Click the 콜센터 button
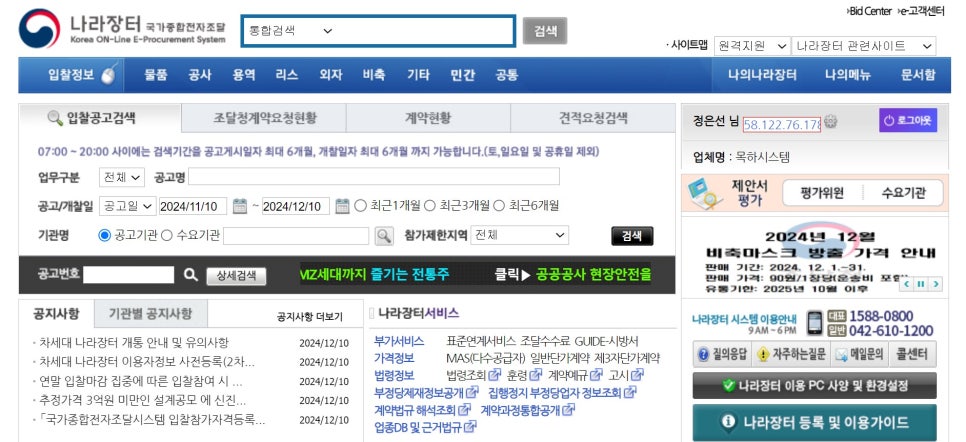This screenshot has height=442, width=966. 913,354
